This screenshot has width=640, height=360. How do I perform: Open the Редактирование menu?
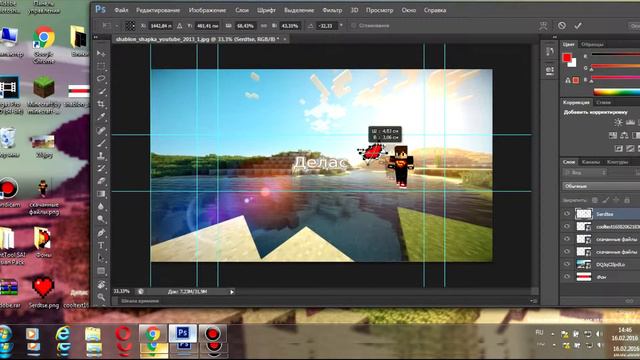(x=158, y=10)
